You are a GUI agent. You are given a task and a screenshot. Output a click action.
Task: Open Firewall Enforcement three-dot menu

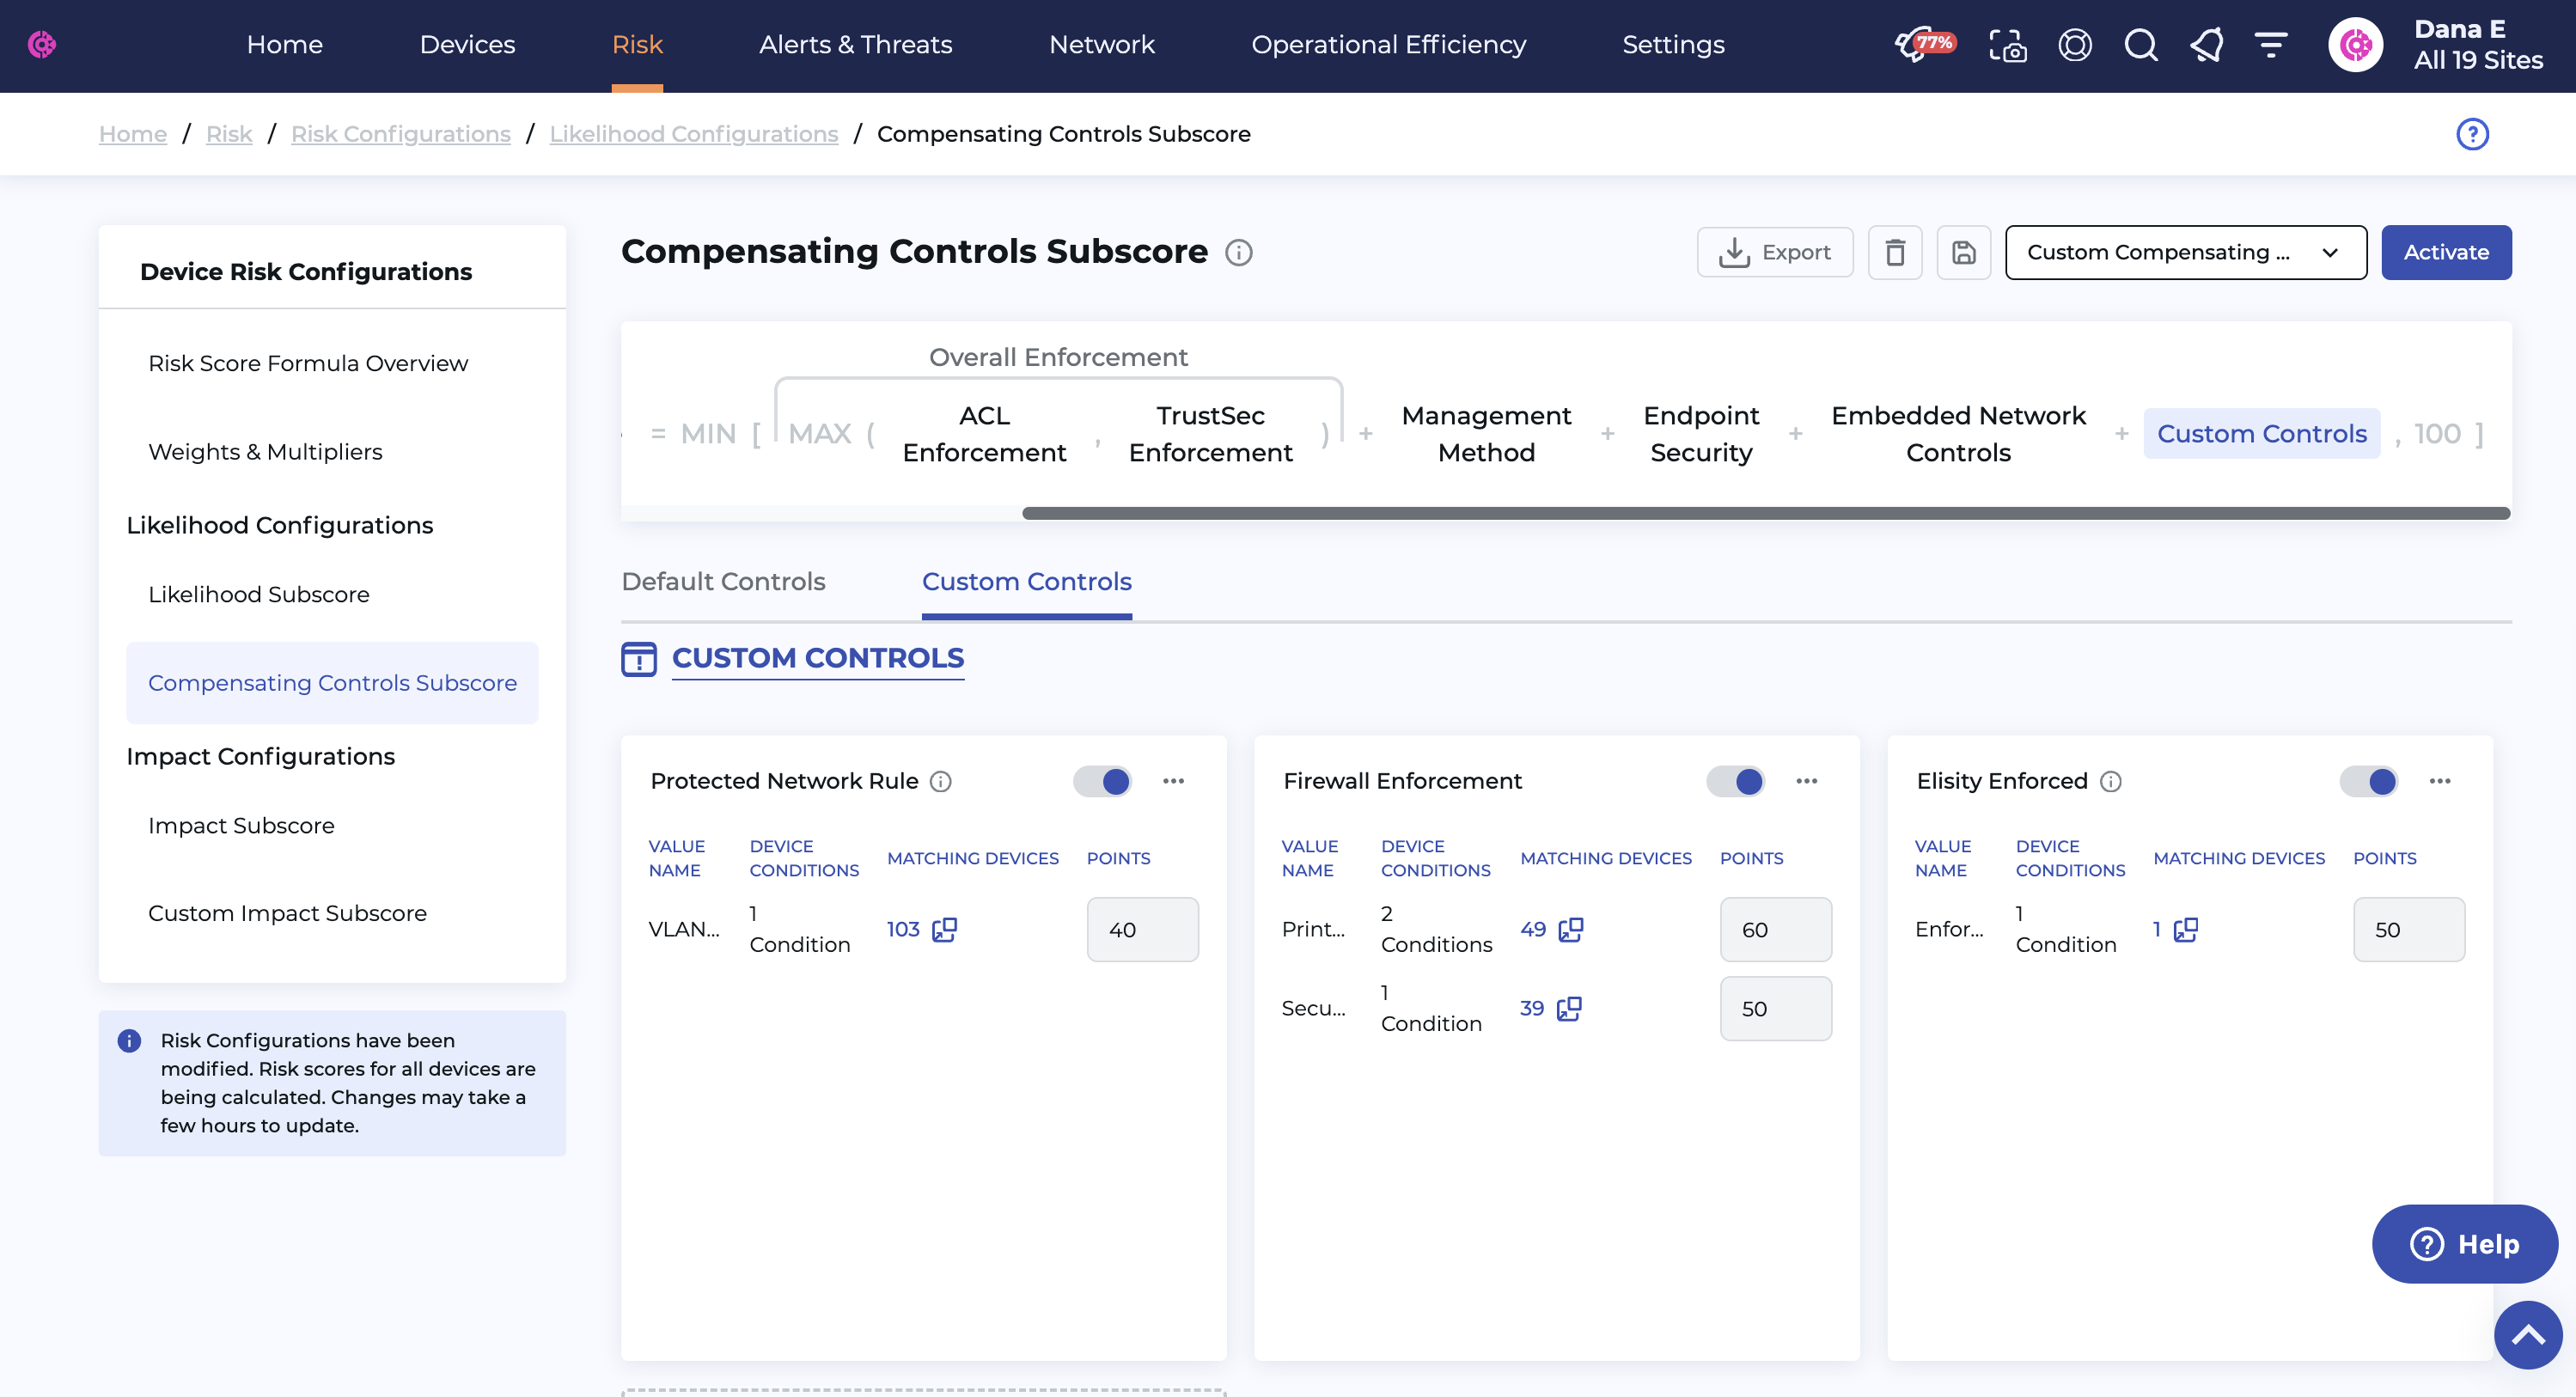[1806, 781]
